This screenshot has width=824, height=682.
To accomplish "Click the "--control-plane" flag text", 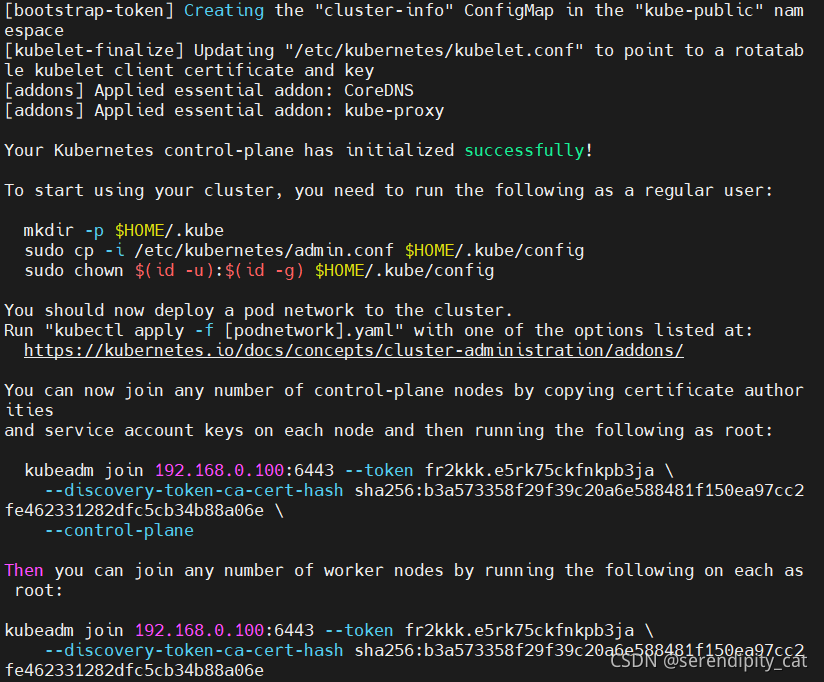I will click(x=119, y=531).
